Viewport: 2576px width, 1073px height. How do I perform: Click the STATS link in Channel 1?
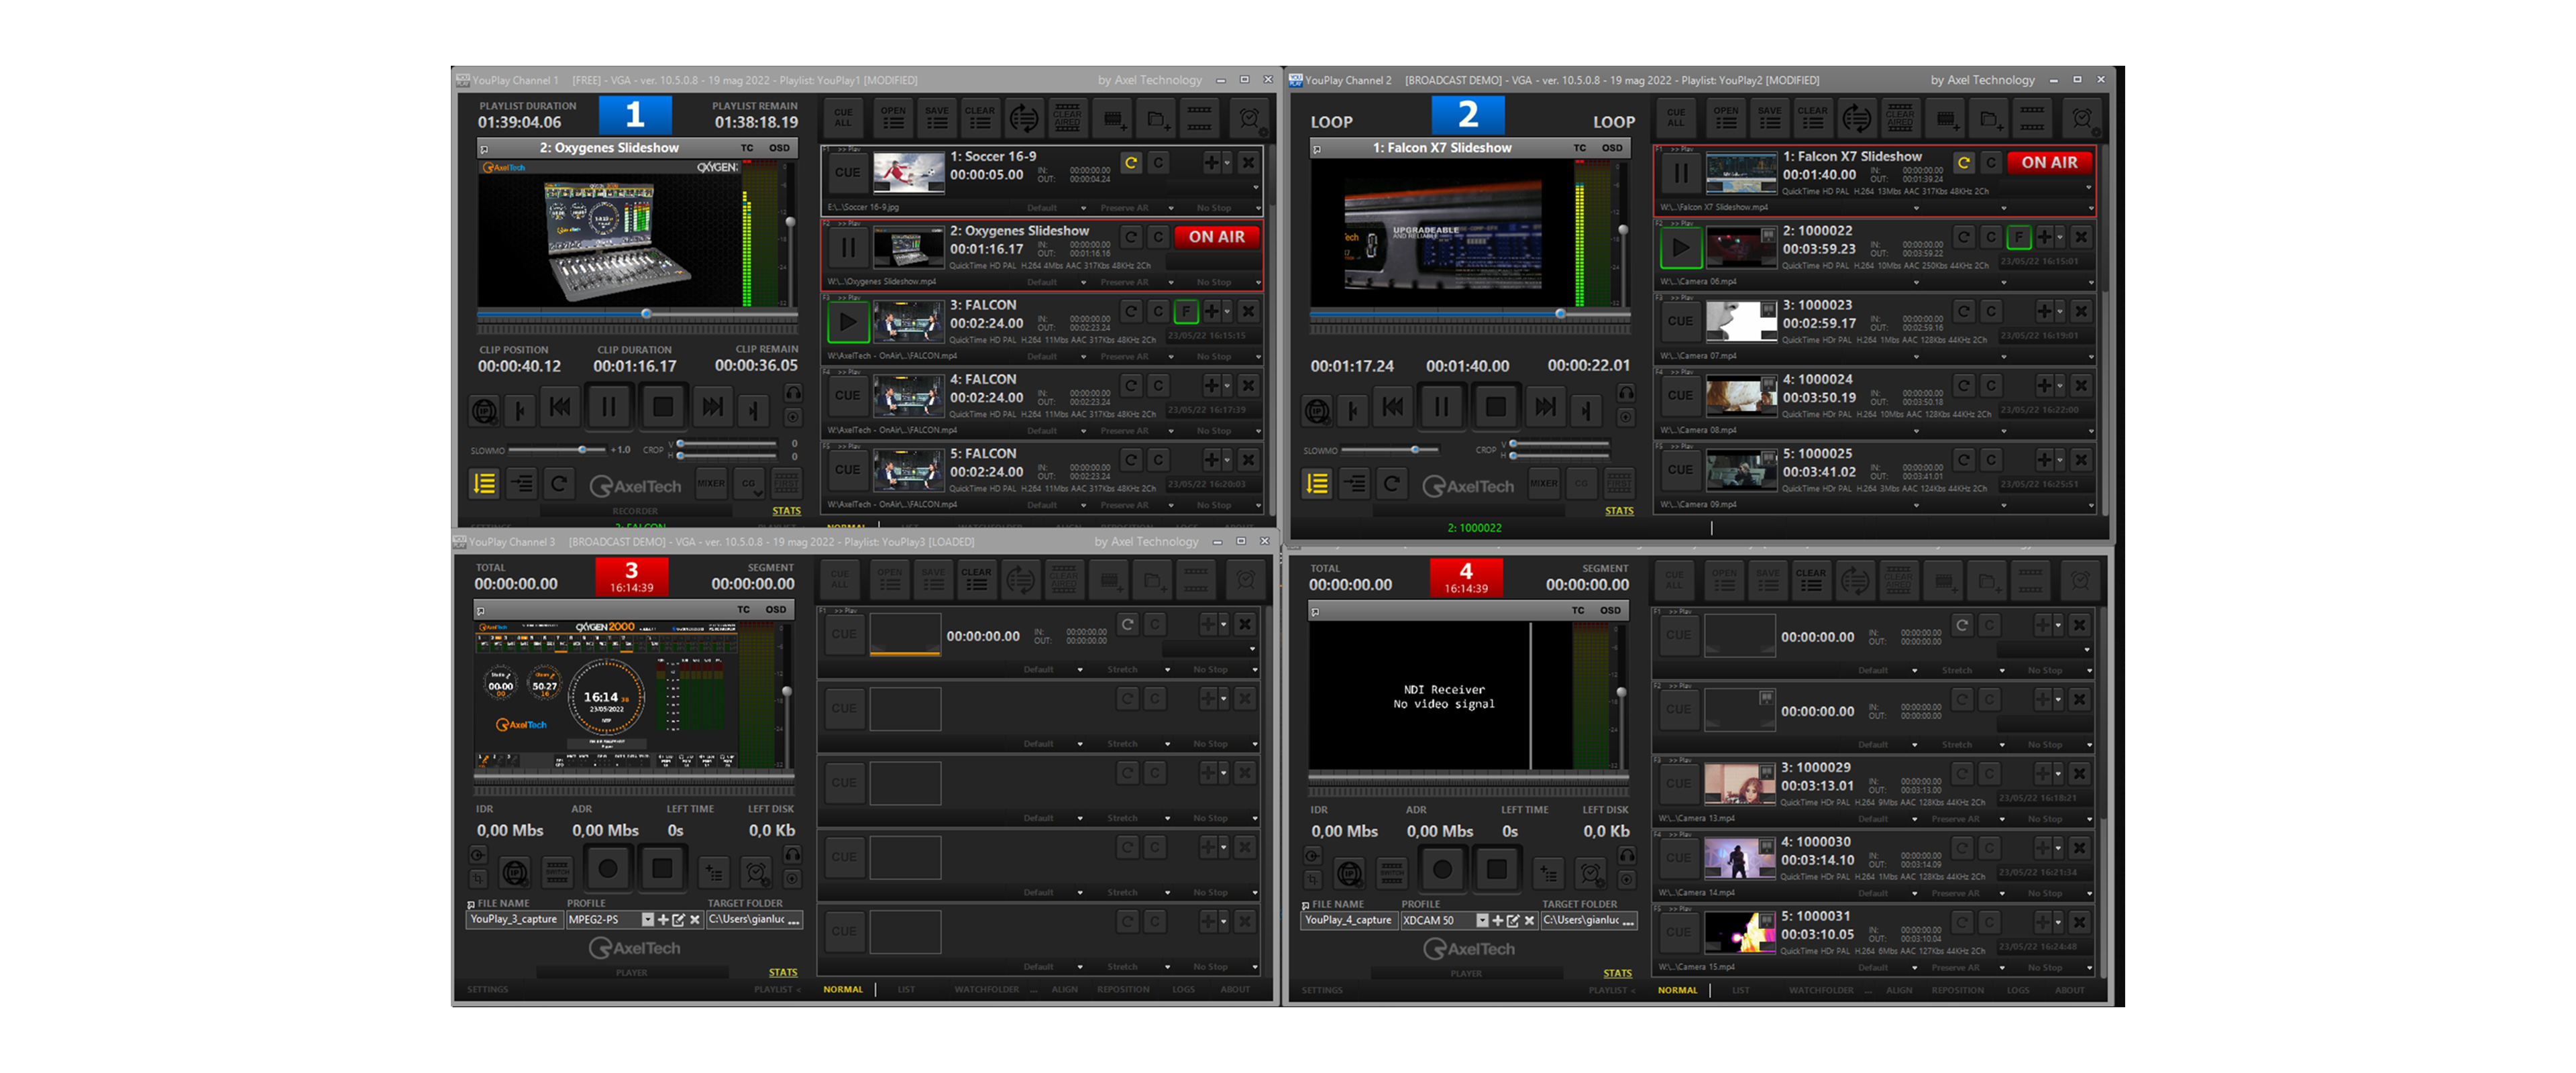click(x=786, y=511)
